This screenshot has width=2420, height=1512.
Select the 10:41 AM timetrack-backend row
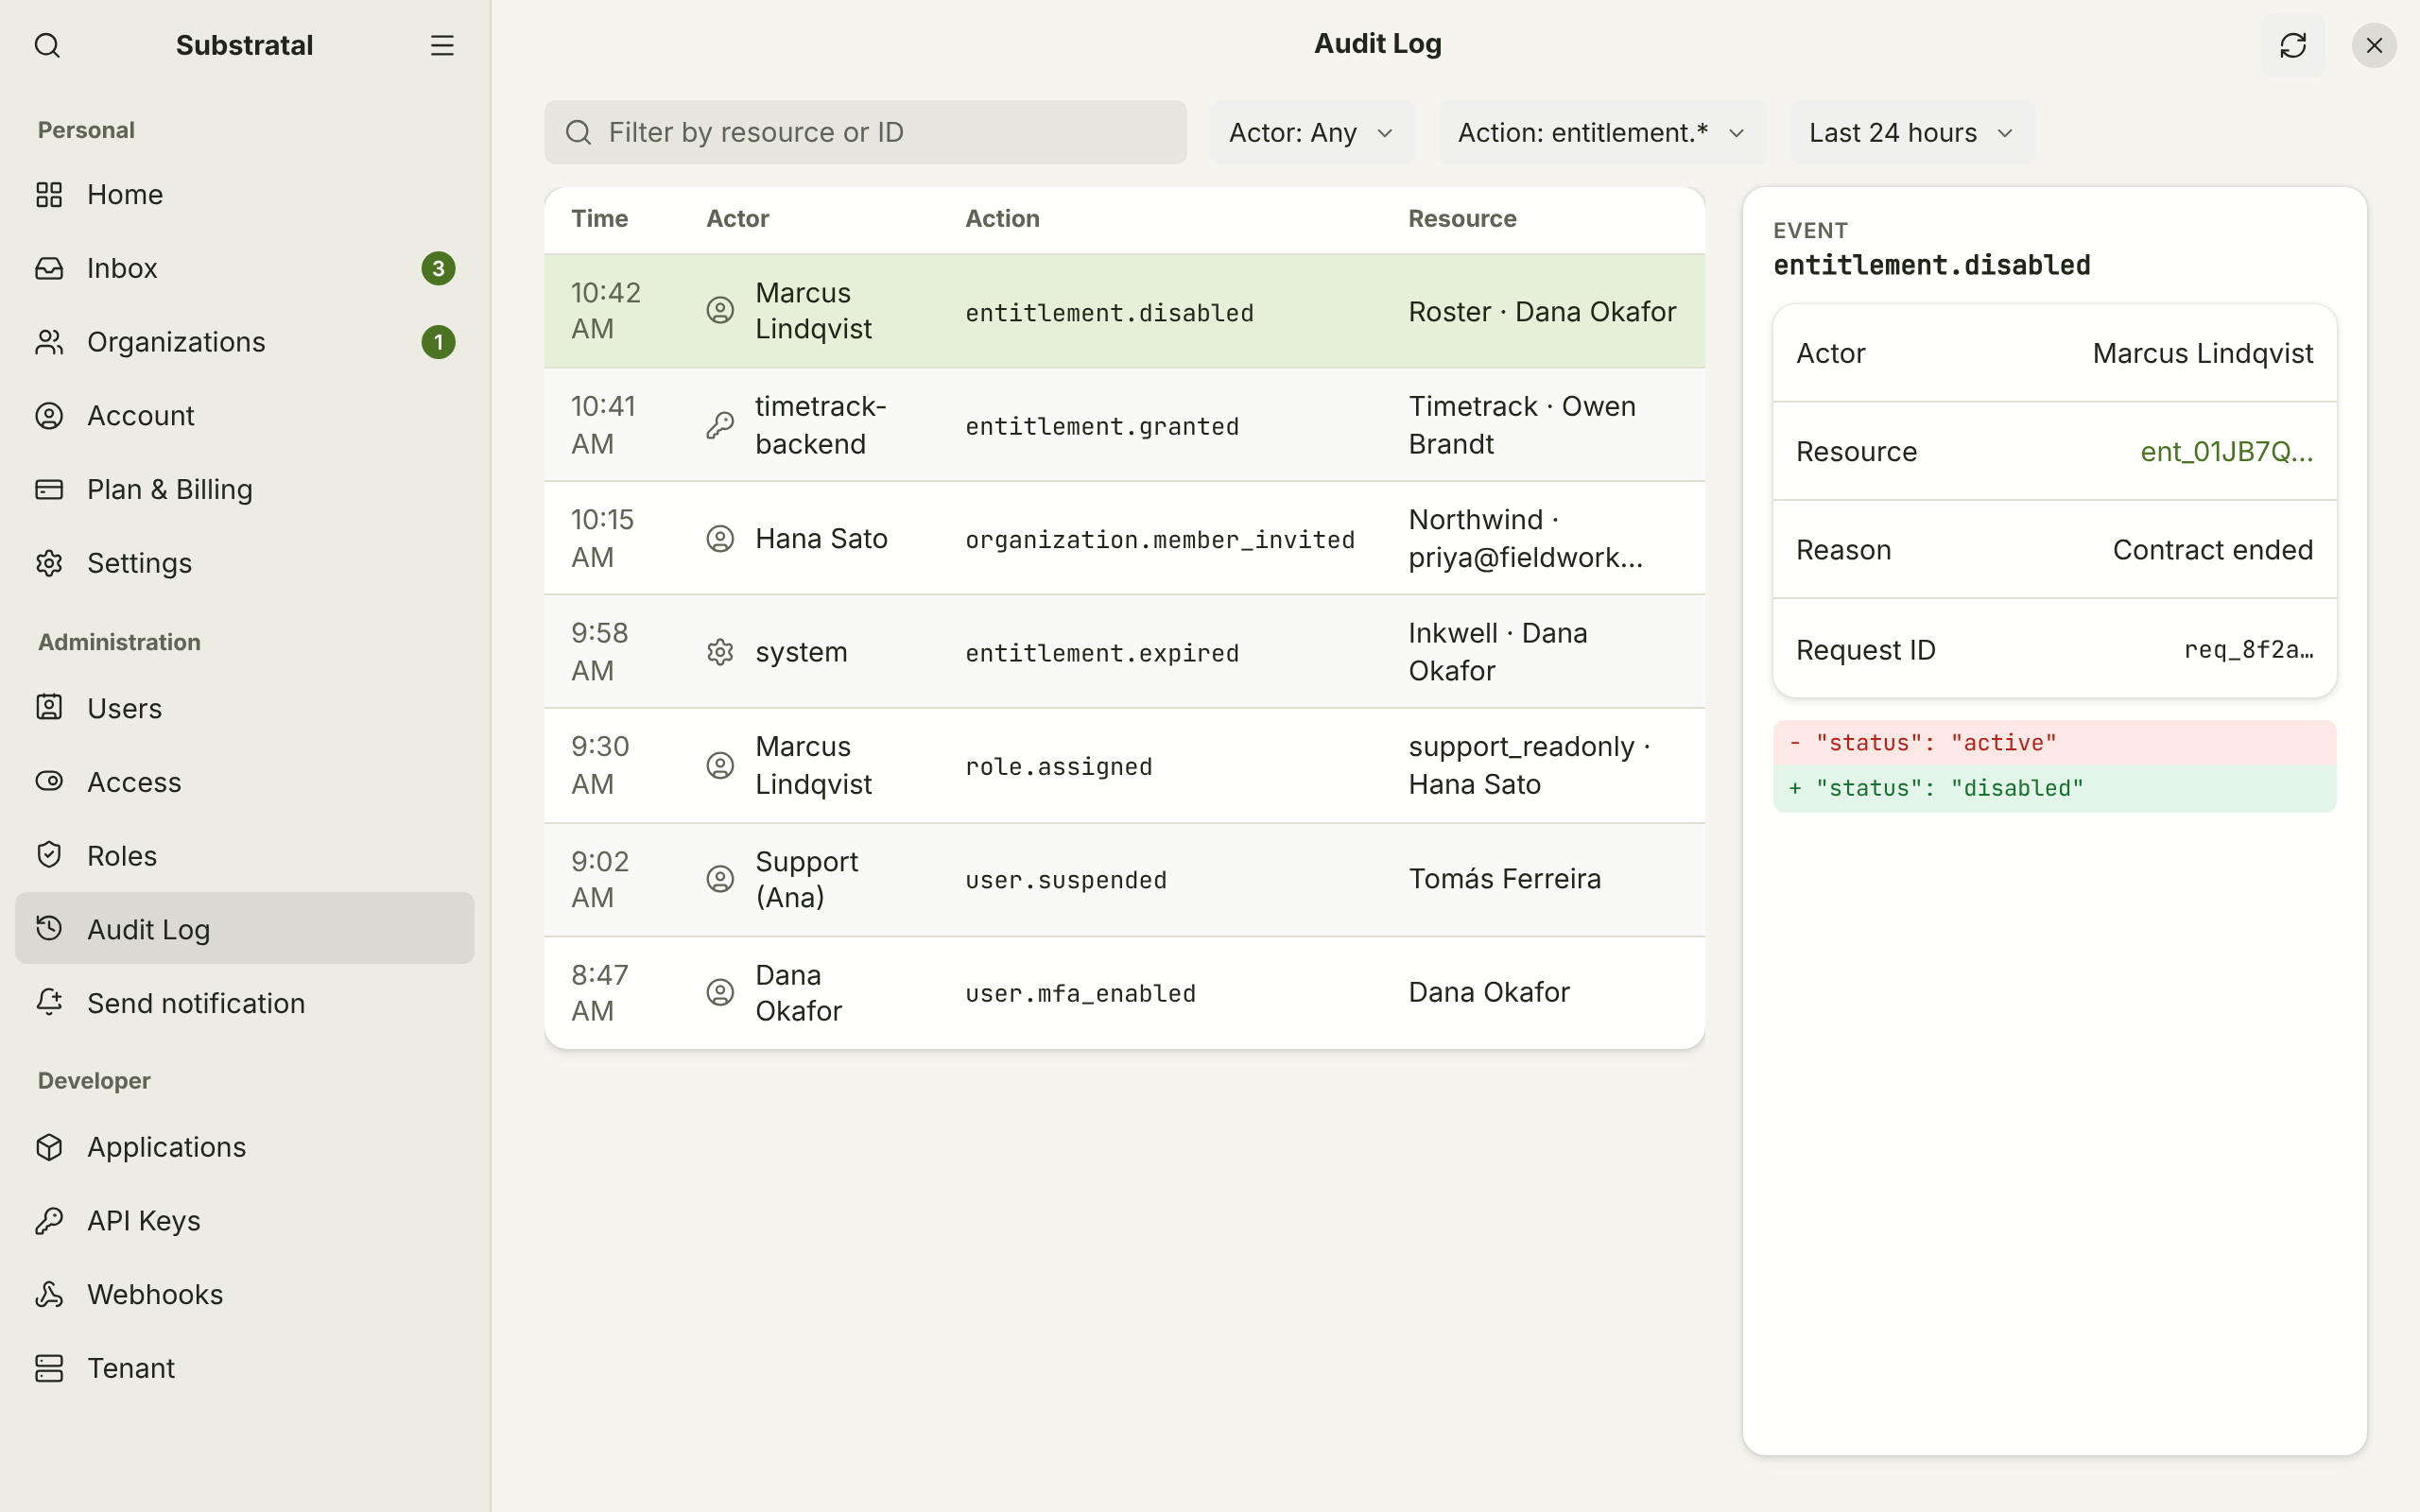1124,425
